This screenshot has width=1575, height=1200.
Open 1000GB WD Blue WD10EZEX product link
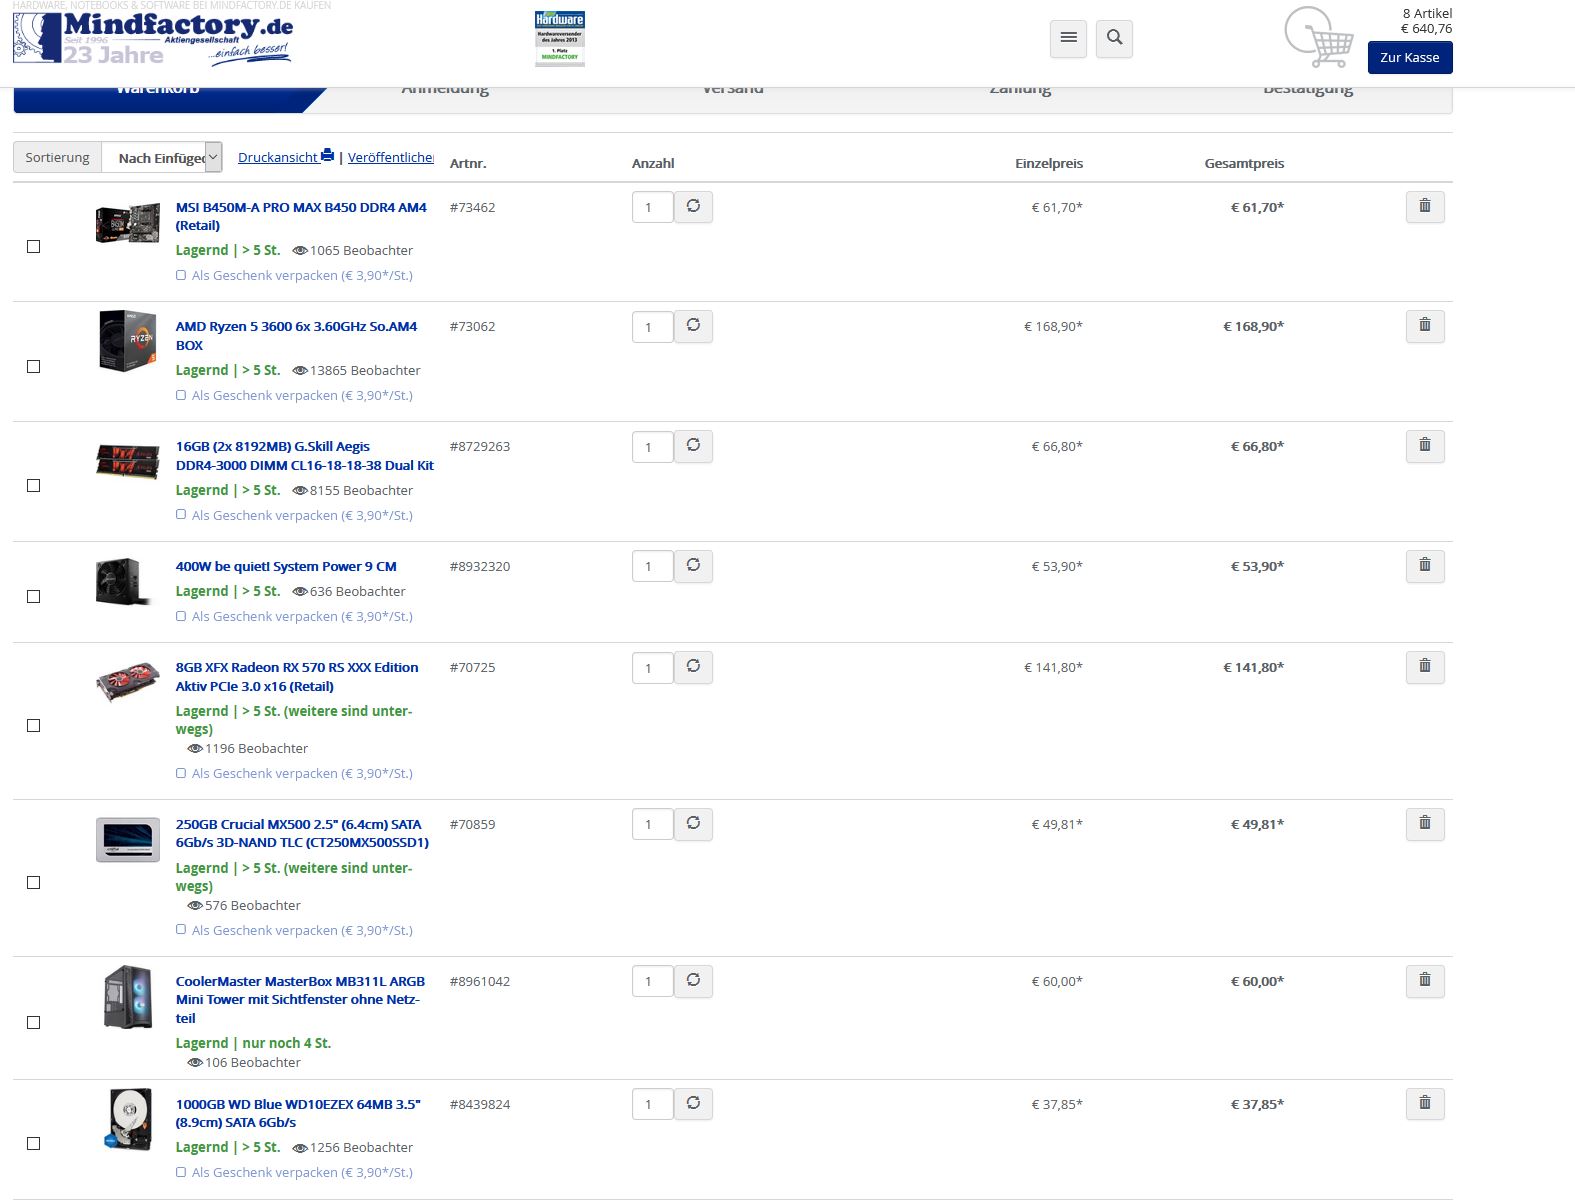[x=298, y=1113]
